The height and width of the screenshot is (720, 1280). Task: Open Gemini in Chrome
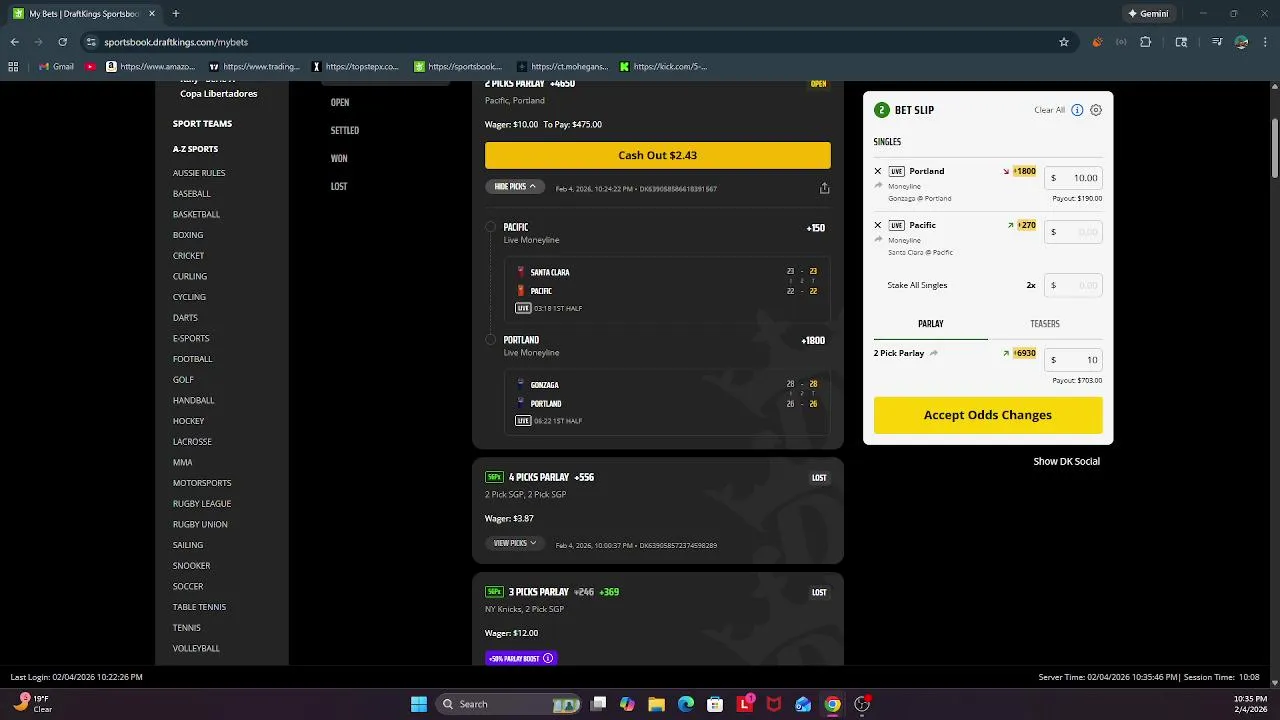[1147, 14]
